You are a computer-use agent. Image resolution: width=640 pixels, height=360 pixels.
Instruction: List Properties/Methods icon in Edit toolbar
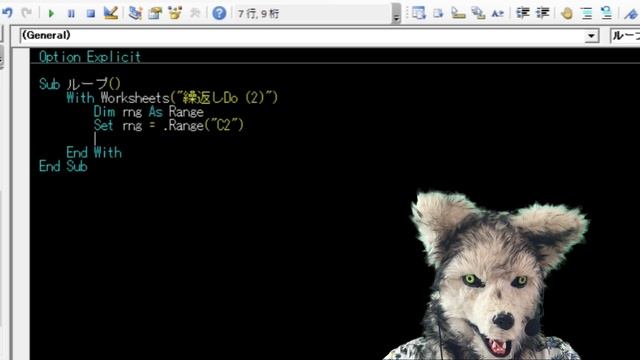(x=418, y=13)
